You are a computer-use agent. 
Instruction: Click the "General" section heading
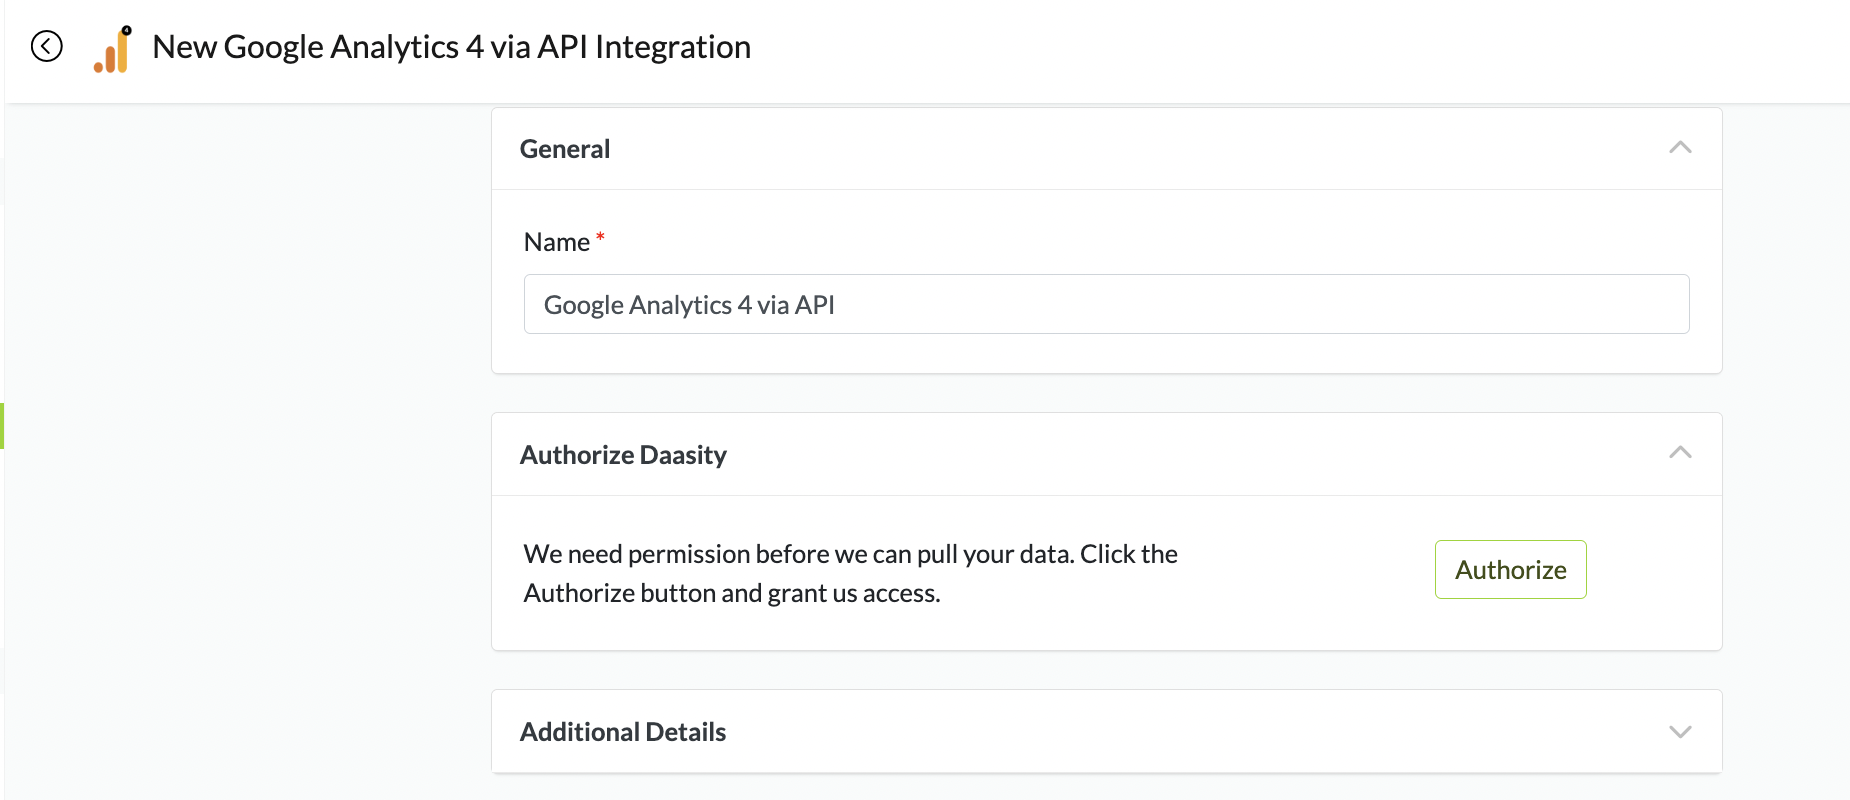[x=565, y=149]
